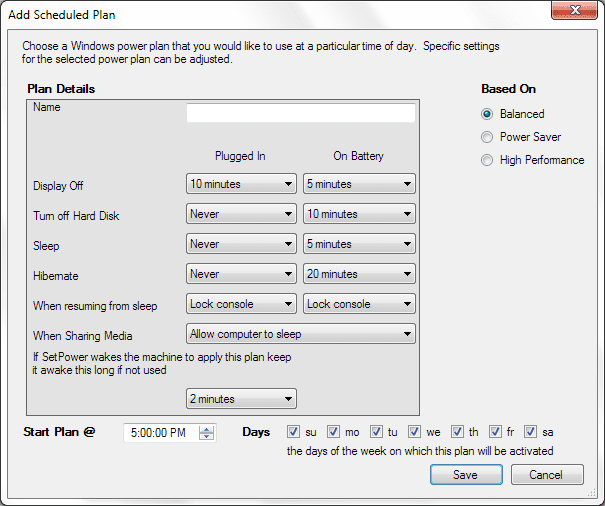Open resuming from sleep On Battery dropdown
605x506 pixels.
359,304
